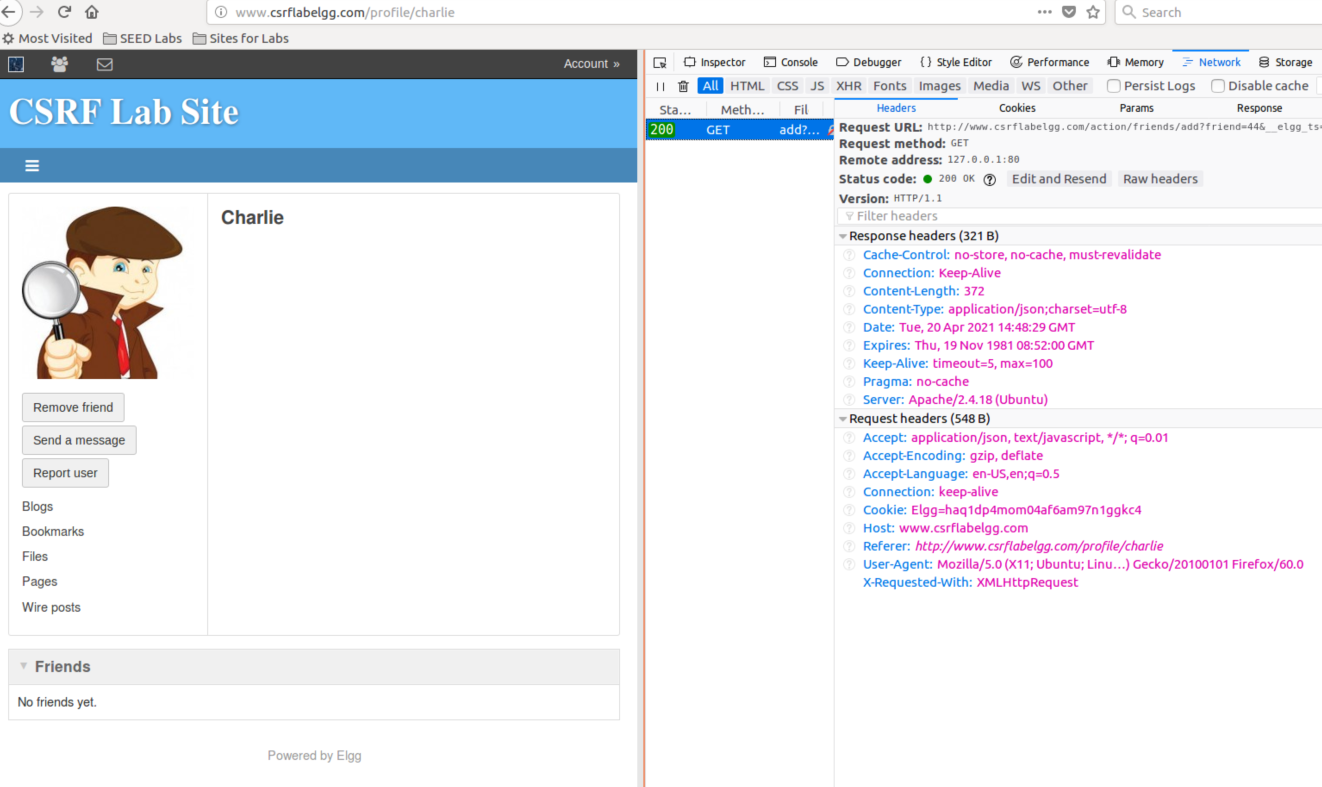Toggle the HTML request filter
Viewport: 1322px width, 787px height.
(x=747, y=86)
